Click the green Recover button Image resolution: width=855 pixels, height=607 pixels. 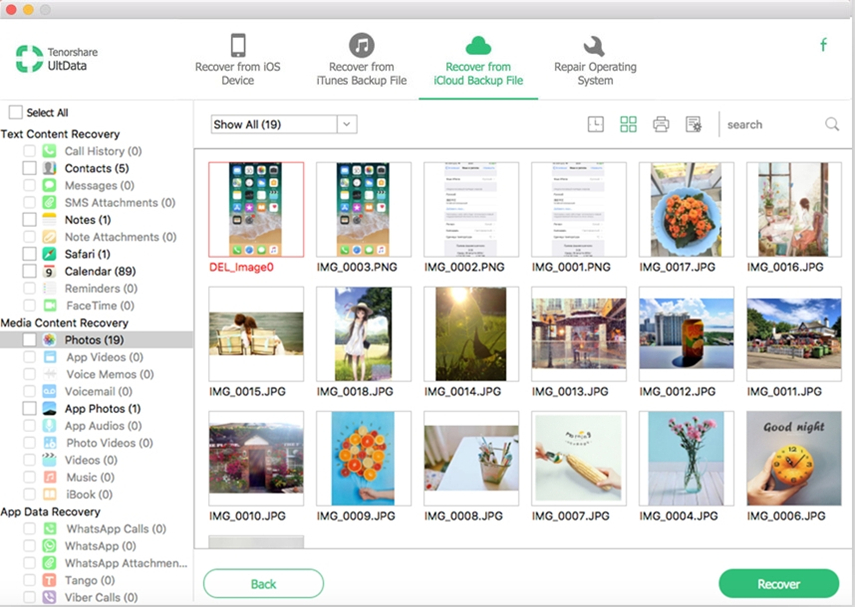tap(779, 584)
